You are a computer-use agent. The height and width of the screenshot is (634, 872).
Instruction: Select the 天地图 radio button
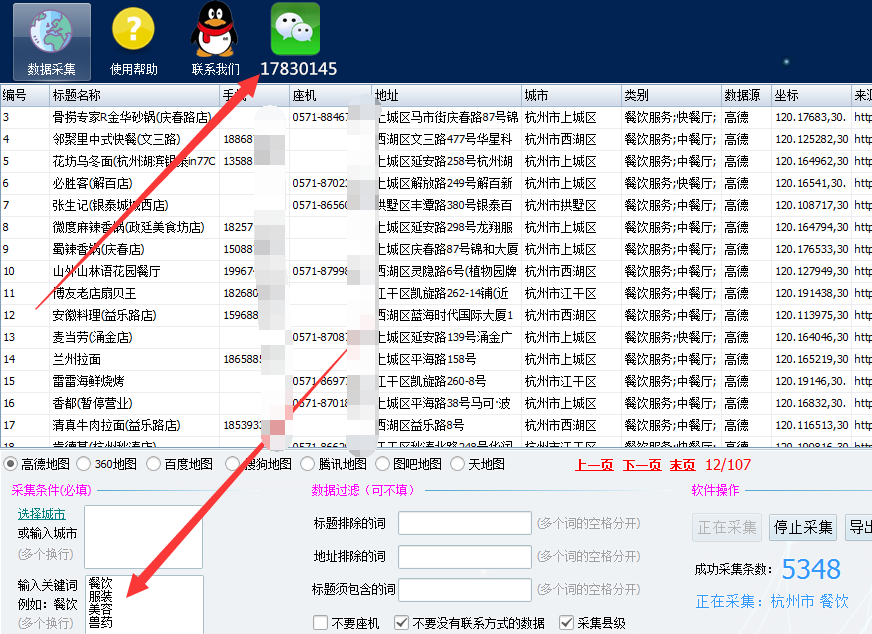457,464
